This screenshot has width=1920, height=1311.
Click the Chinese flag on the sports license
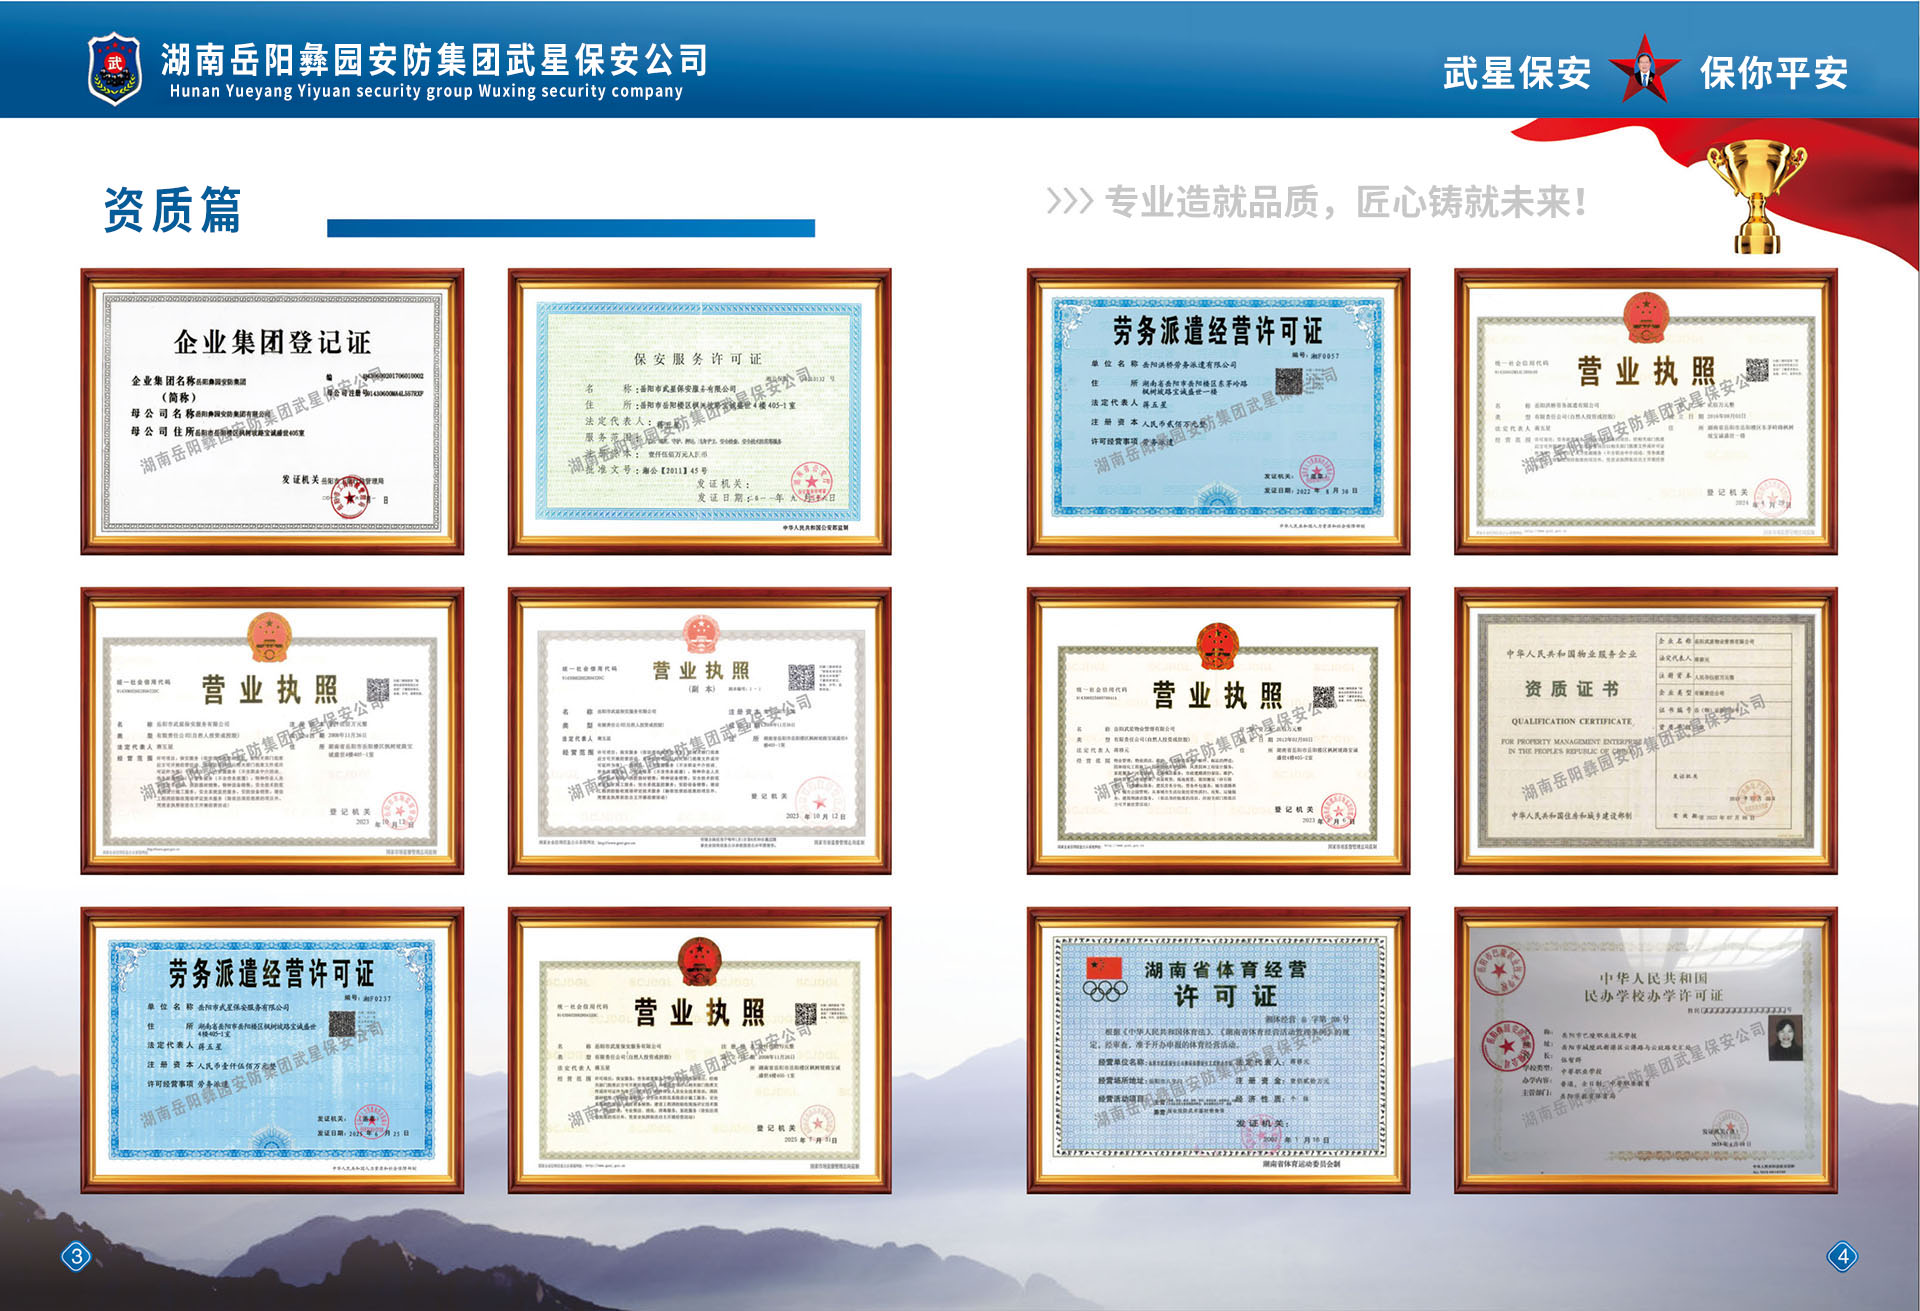pyautogui.click(x=1104, y=967)
